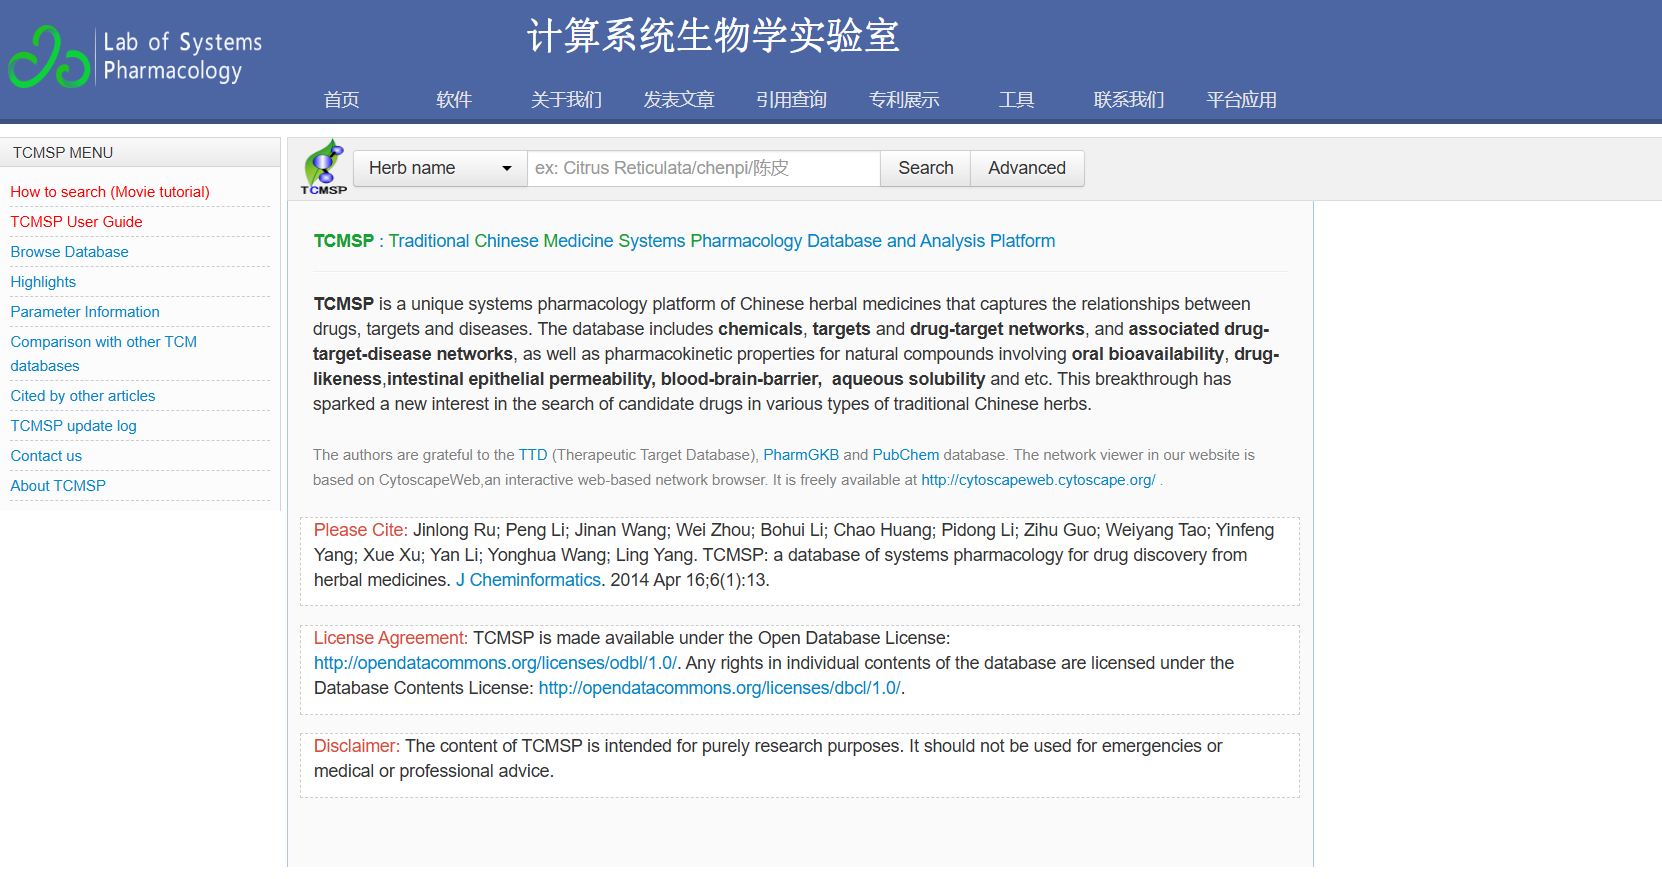The height and width of the screenshot is (879, 1662).
Task: Open the Contact us sidebar link
Action: point(46,456)
